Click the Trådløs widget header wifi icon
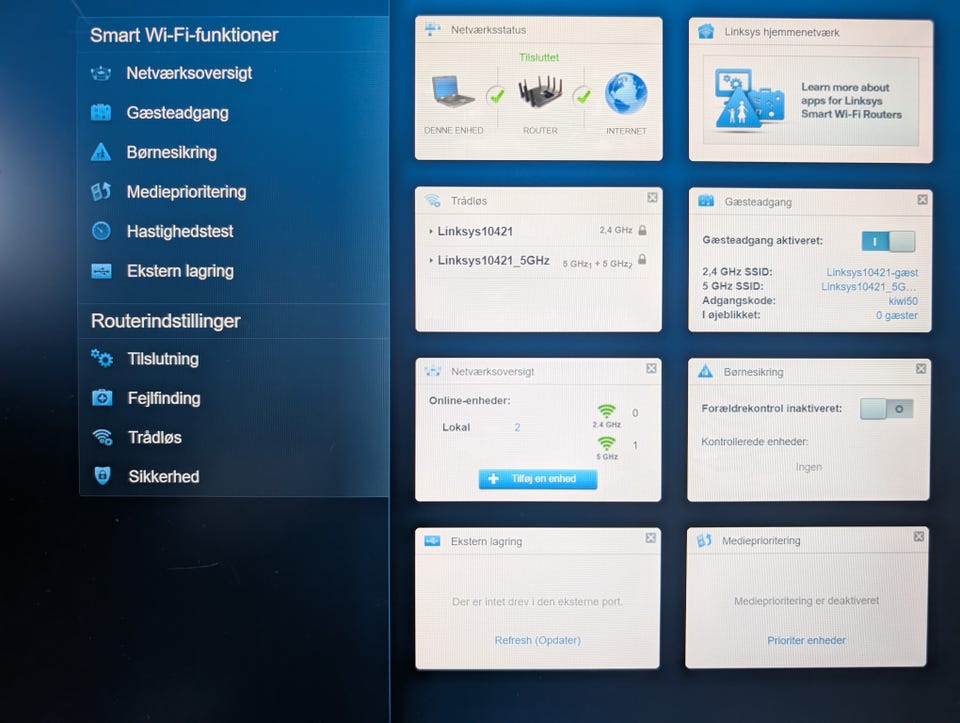Viewport: 960px width, 723px height. [433, 200]
